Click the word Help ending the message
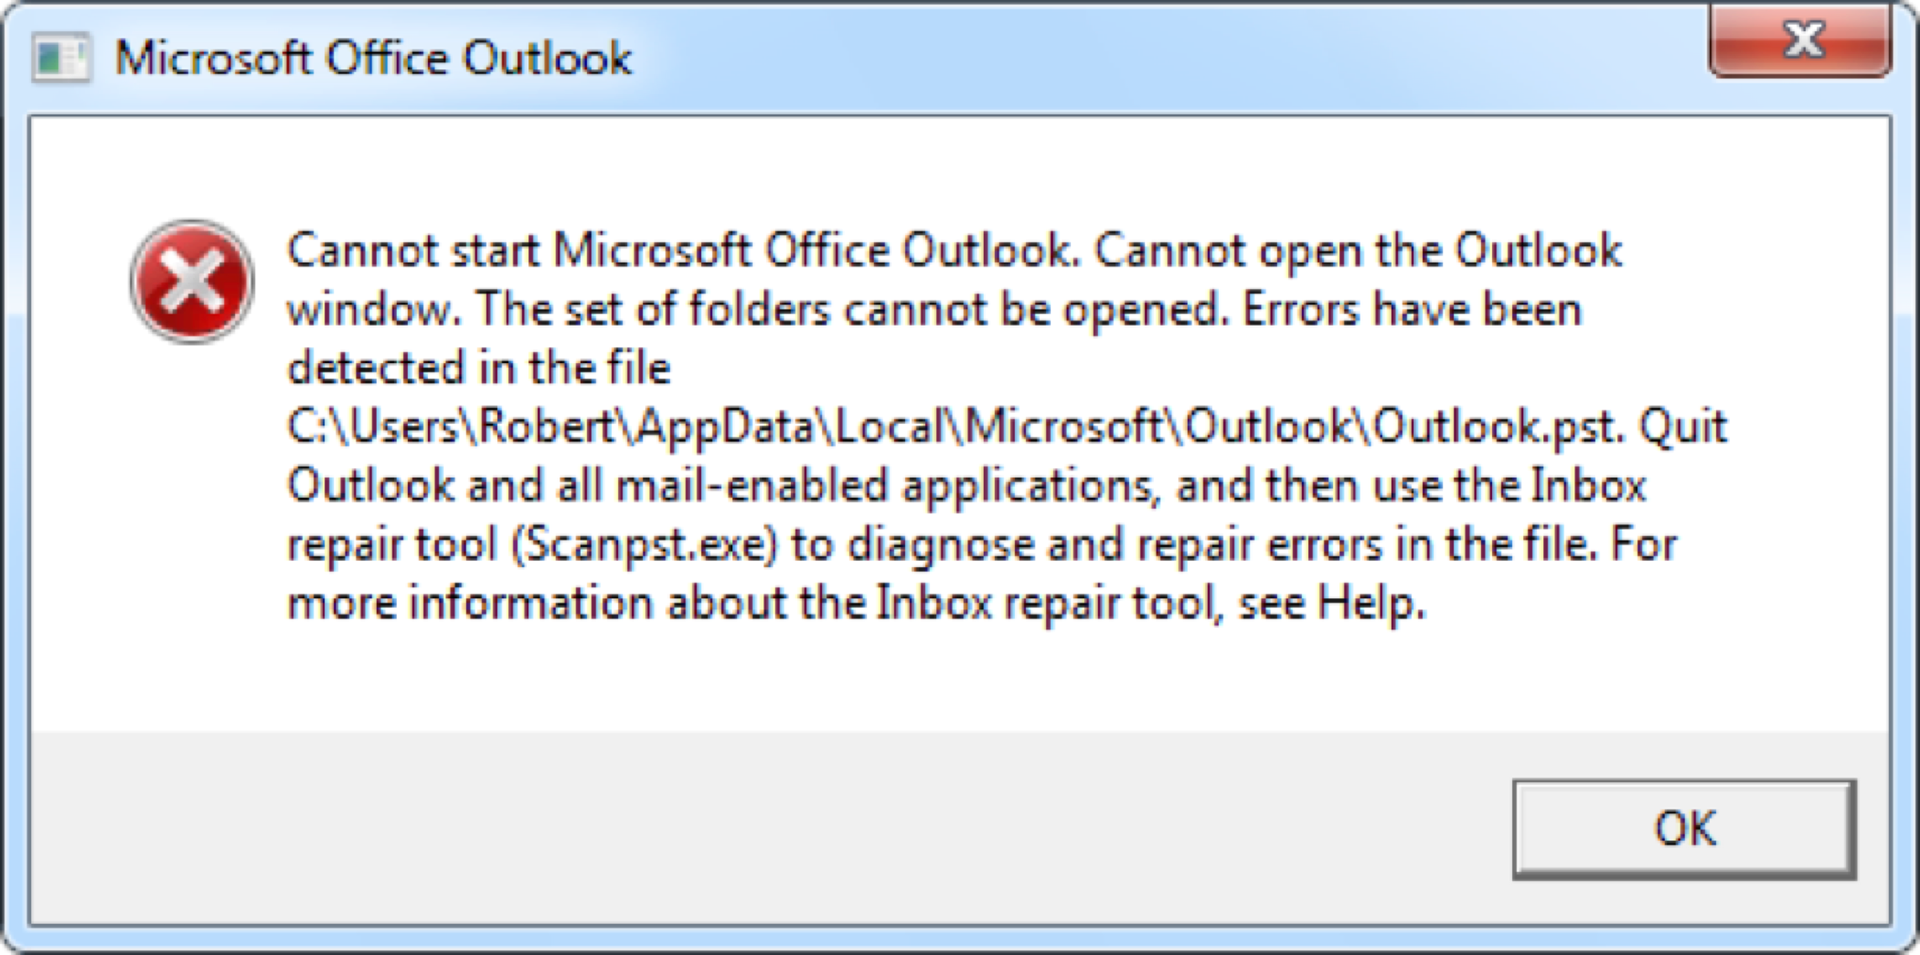The width and height of the screenshot is (1920, 955). [1369, 604]
